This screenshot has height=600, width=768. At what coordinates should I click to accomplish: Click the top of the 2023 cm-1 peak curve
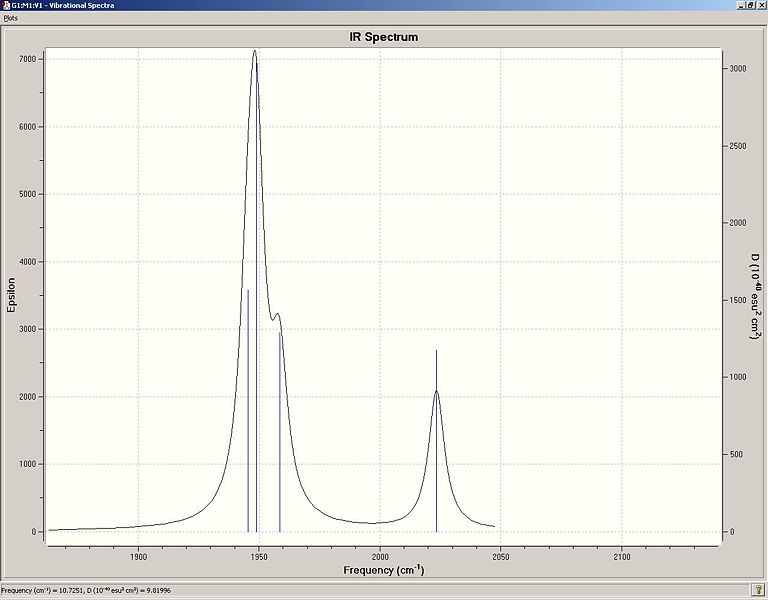(x=436, y=391)
